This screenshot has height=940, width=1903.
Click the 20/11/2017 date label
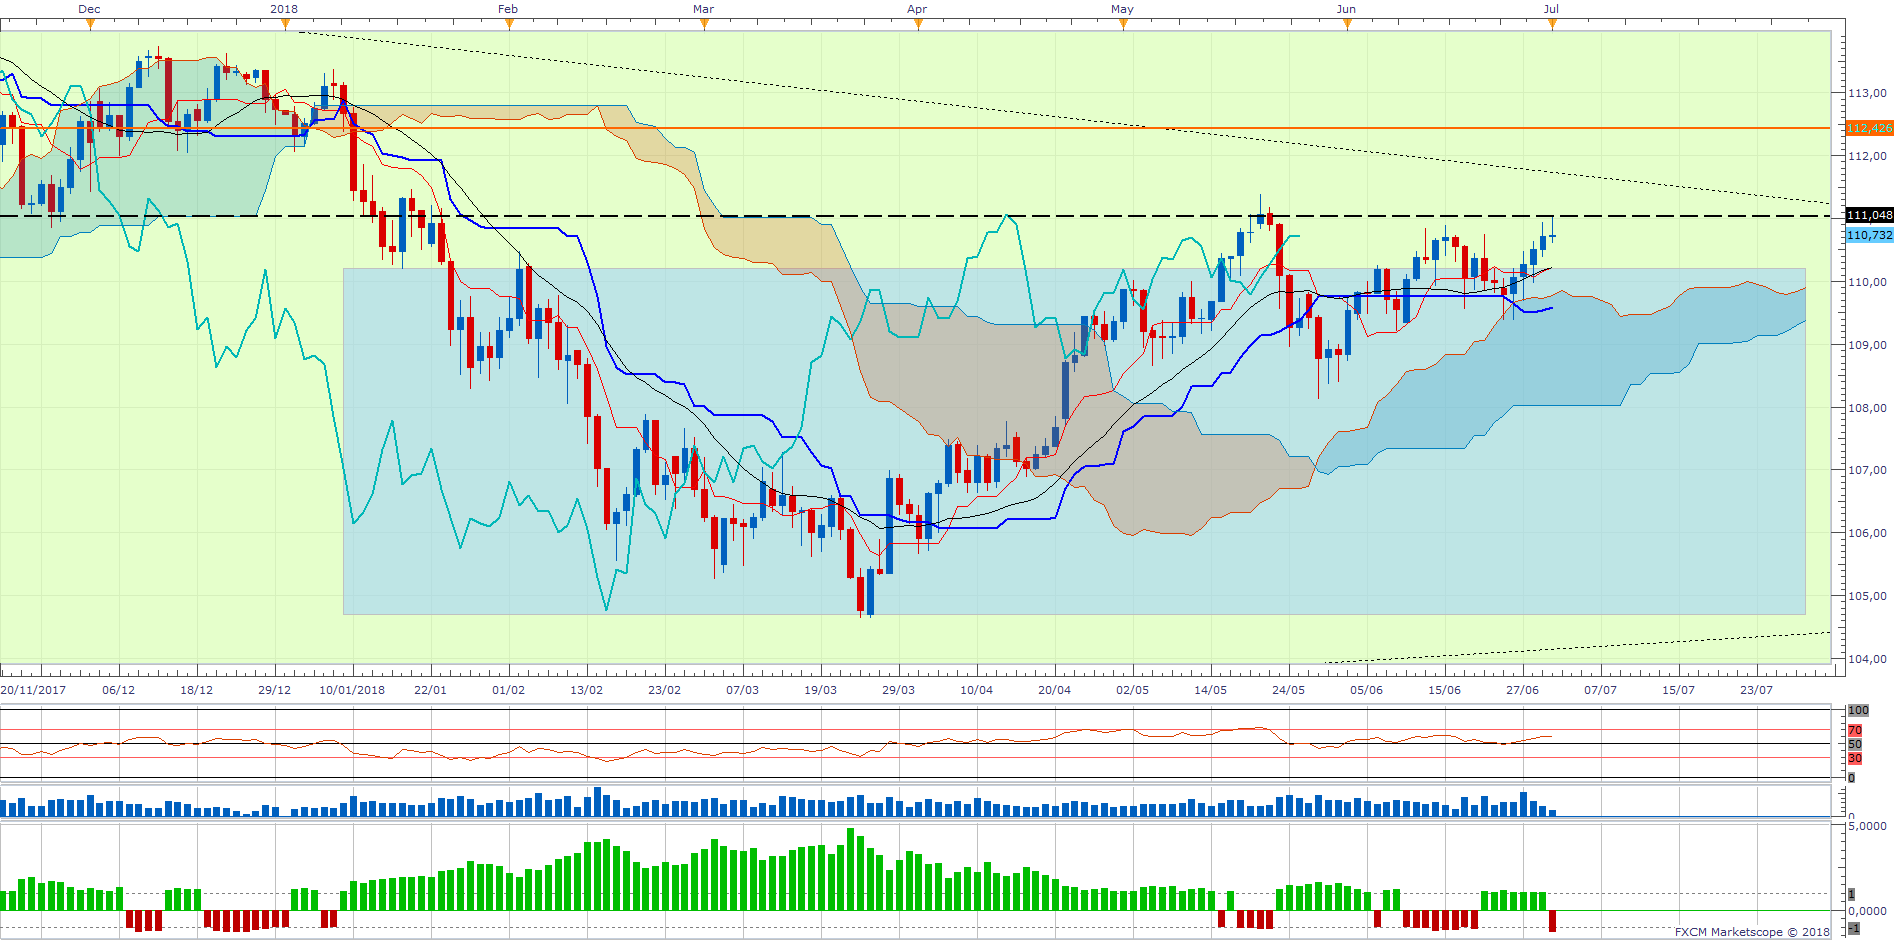33,690
